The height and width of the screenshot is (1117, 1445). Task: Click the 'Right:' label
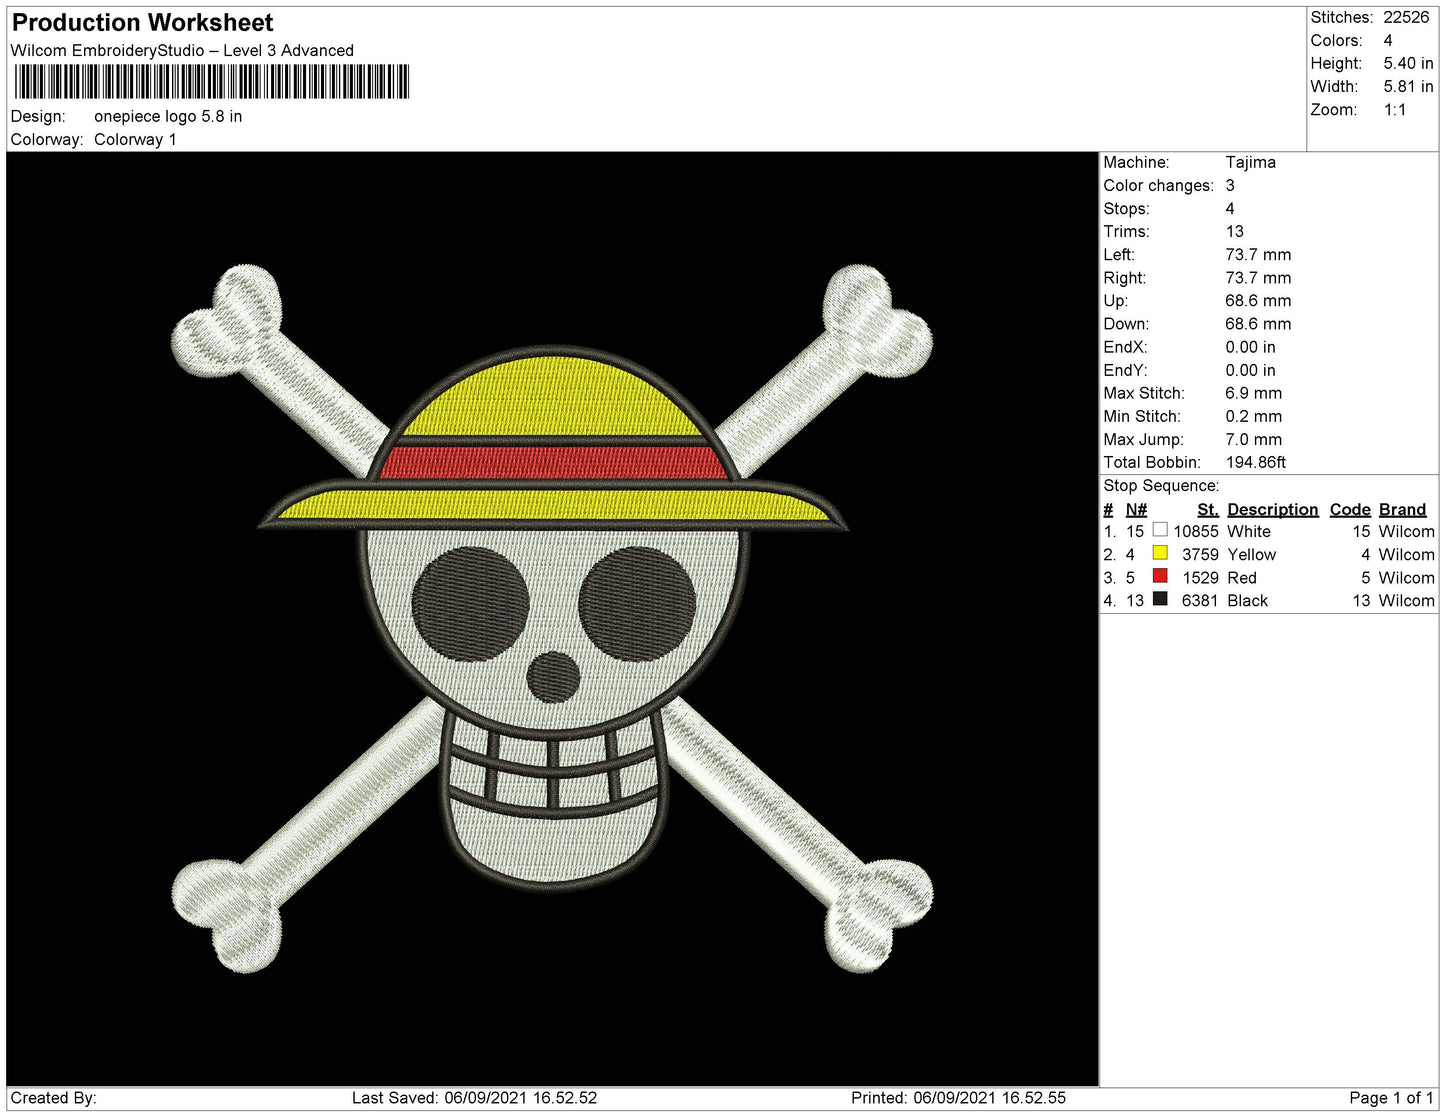(x=1124, y=277)
